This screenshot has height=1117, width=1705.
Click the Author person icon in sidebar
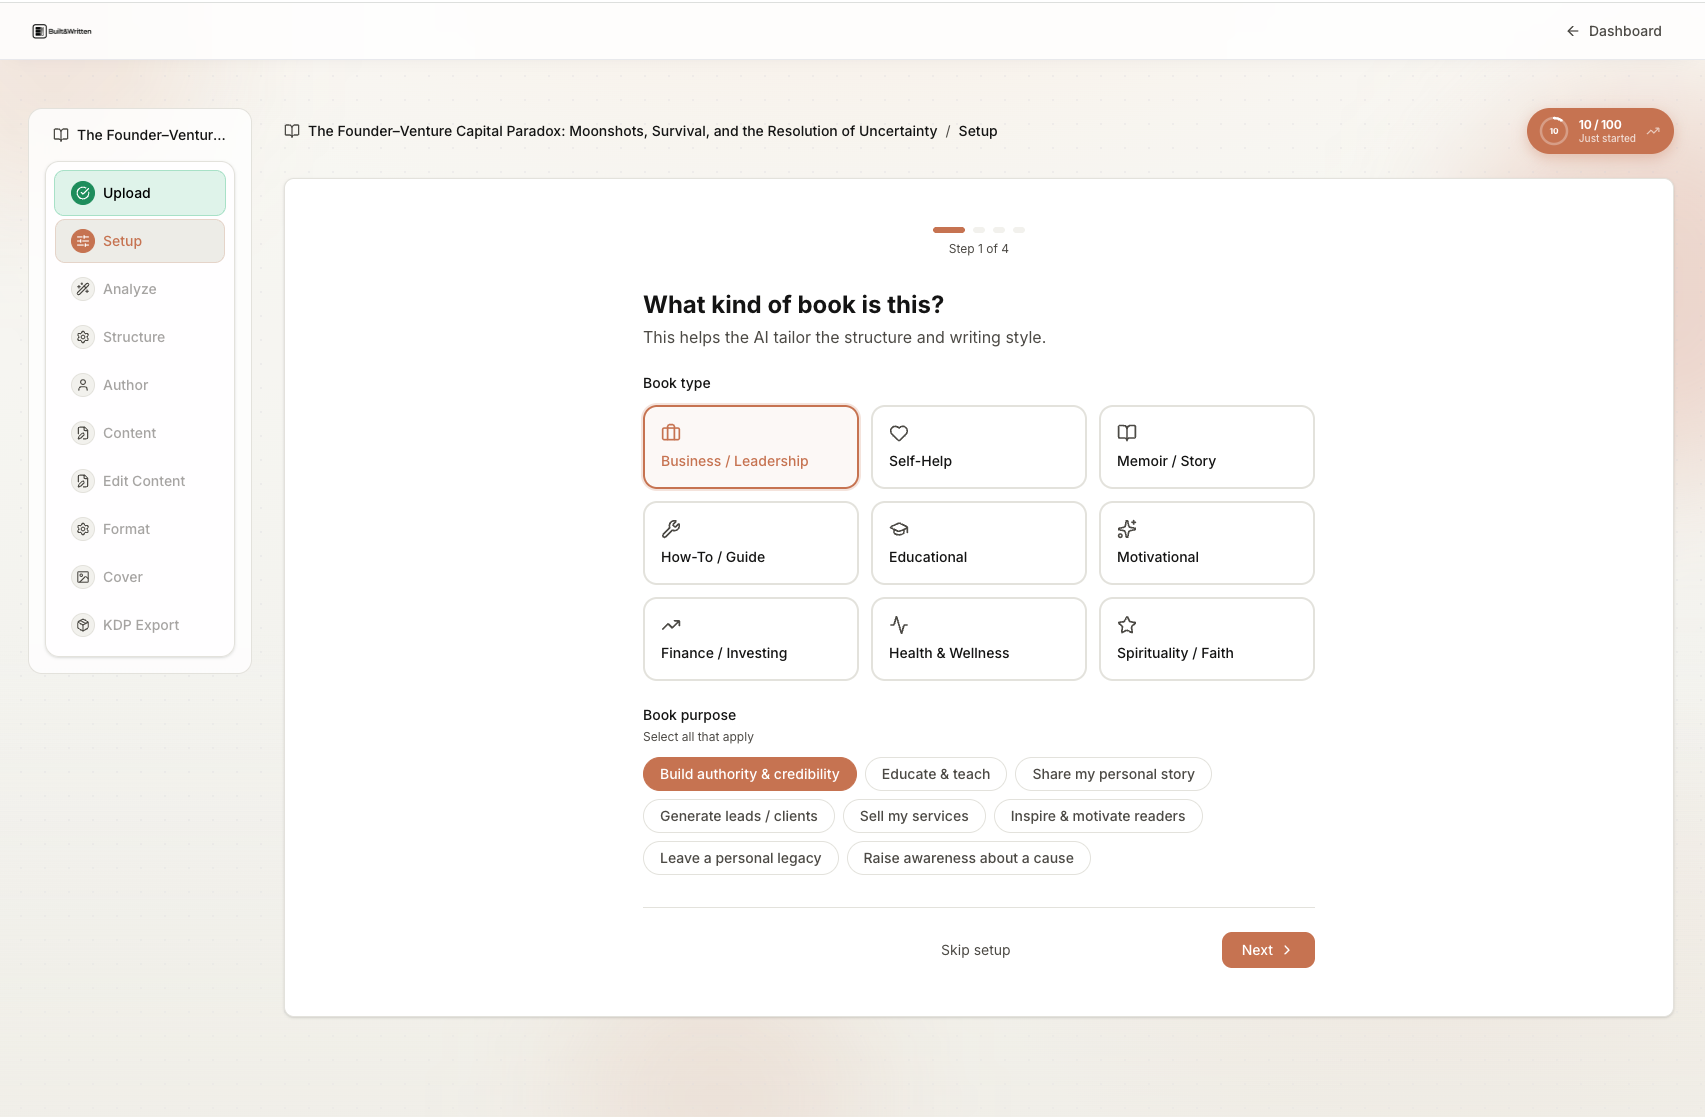point(83,385)
